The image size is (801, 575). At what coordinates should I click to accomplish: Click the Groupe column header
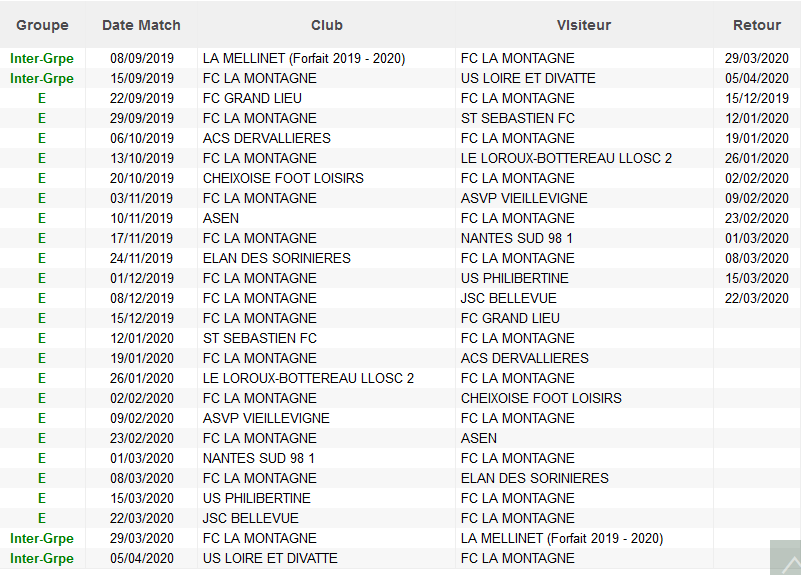(x=42, y=25)
